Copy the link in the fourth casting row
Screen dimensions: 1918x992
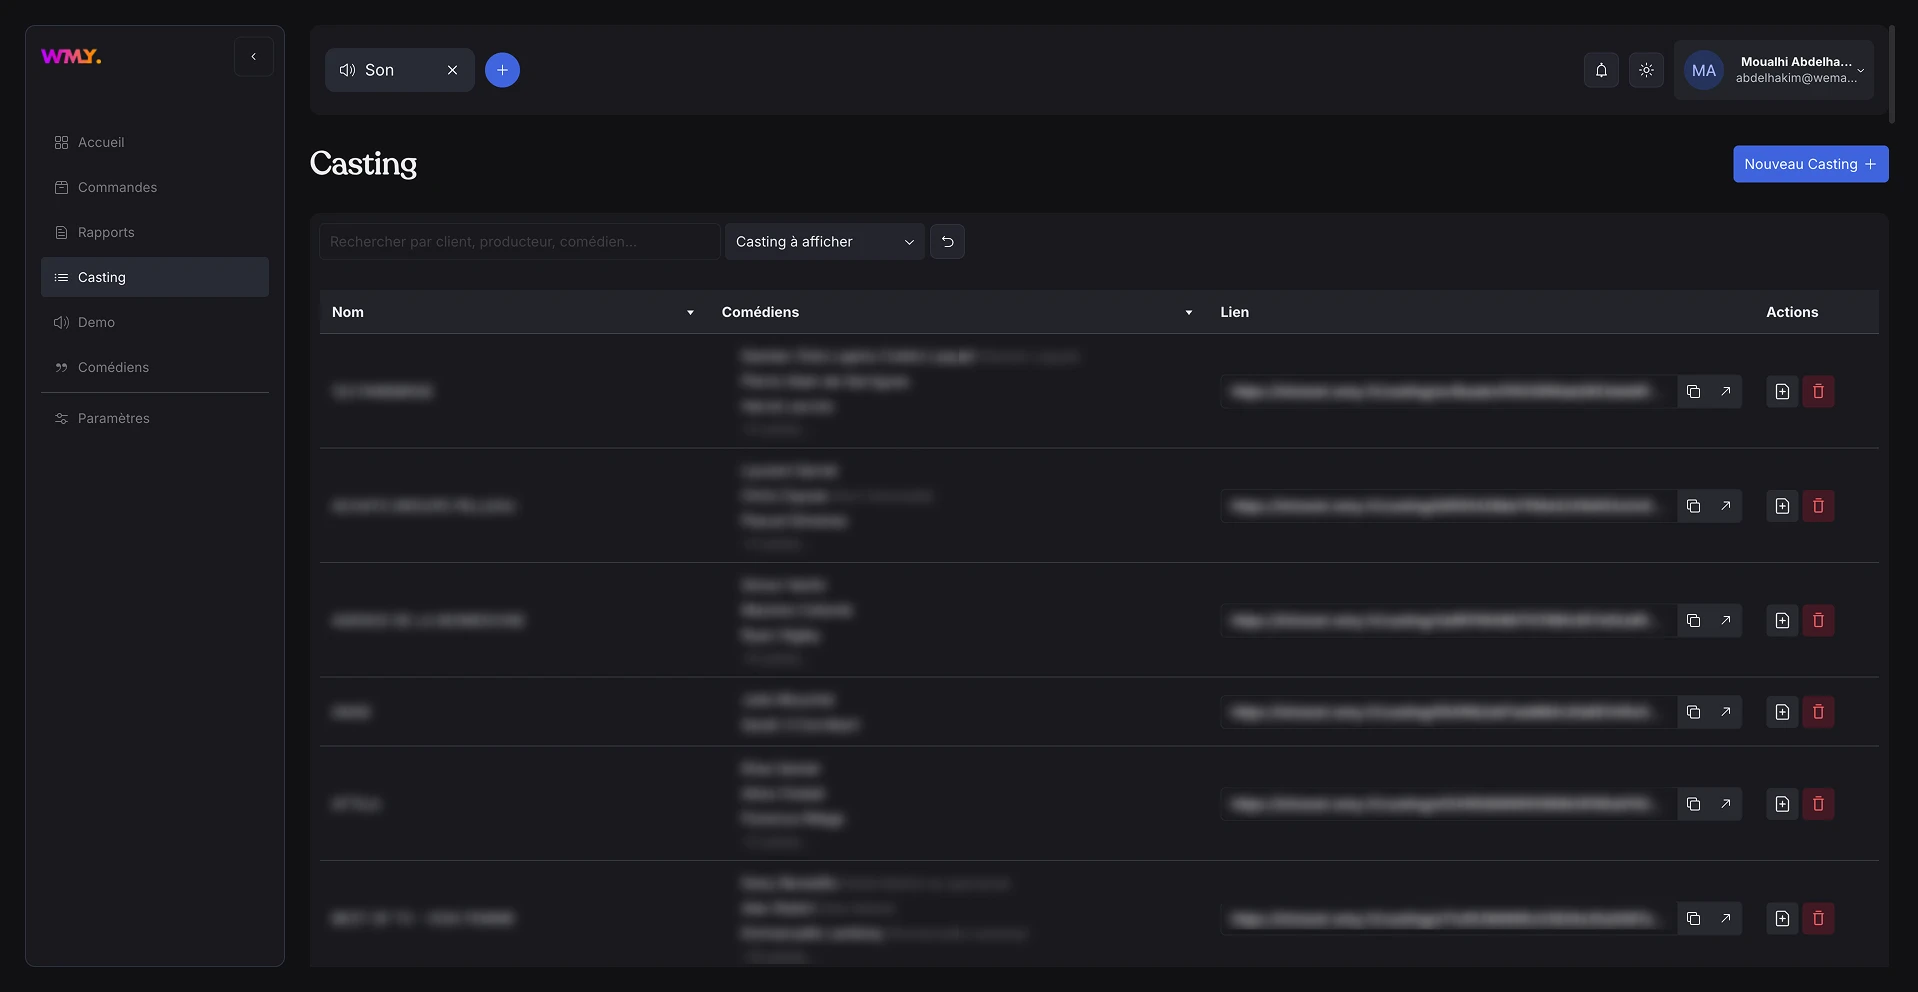click(1693, 712)
